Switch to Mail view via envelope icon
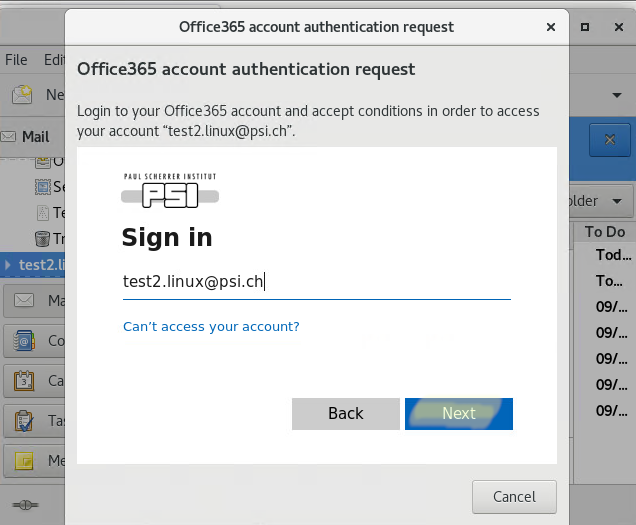Viewport: 636px width, 525px height. coord(24,301)
